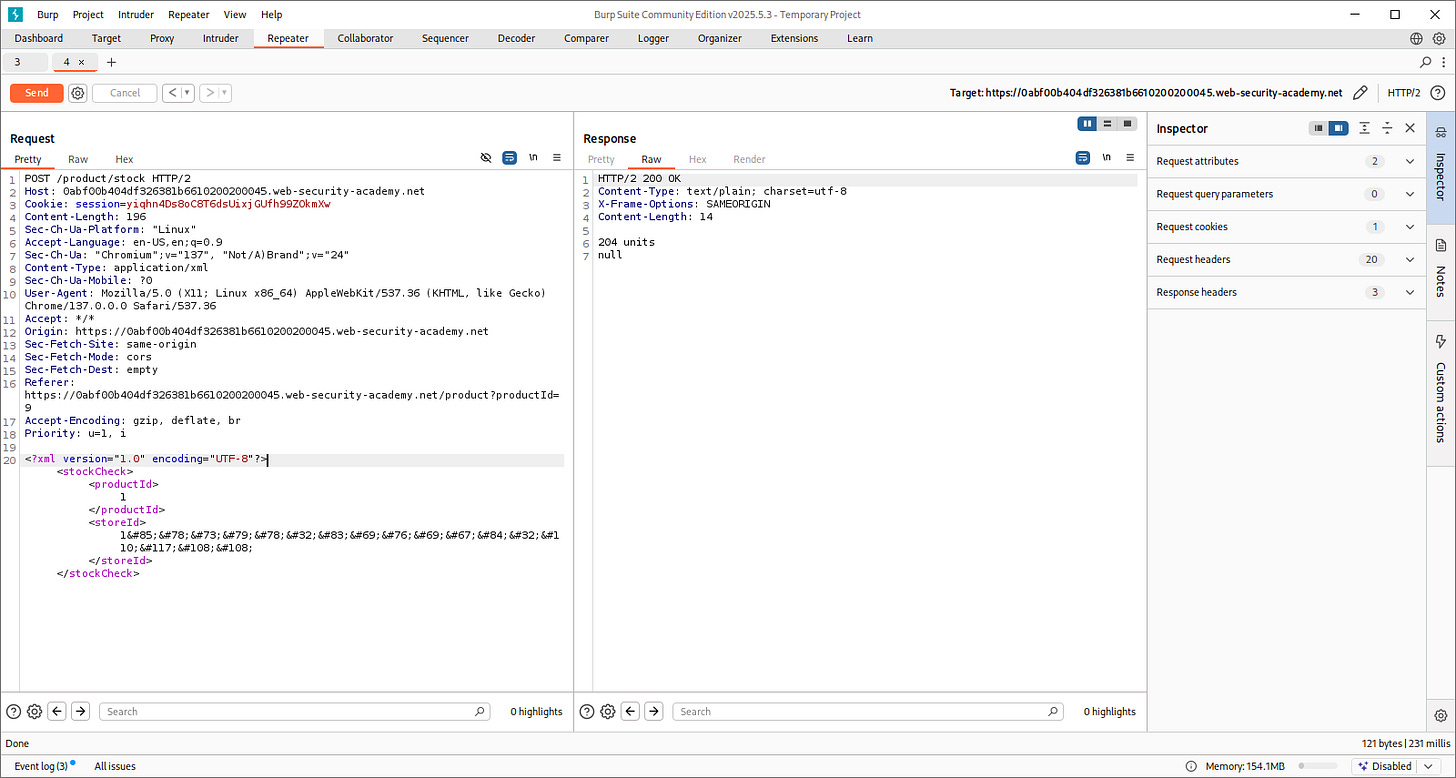Image resolution: width=1456 pixels, height=778 pixels.
Task: Toggle response line wrap button
Action: (x=1083, y=158)
